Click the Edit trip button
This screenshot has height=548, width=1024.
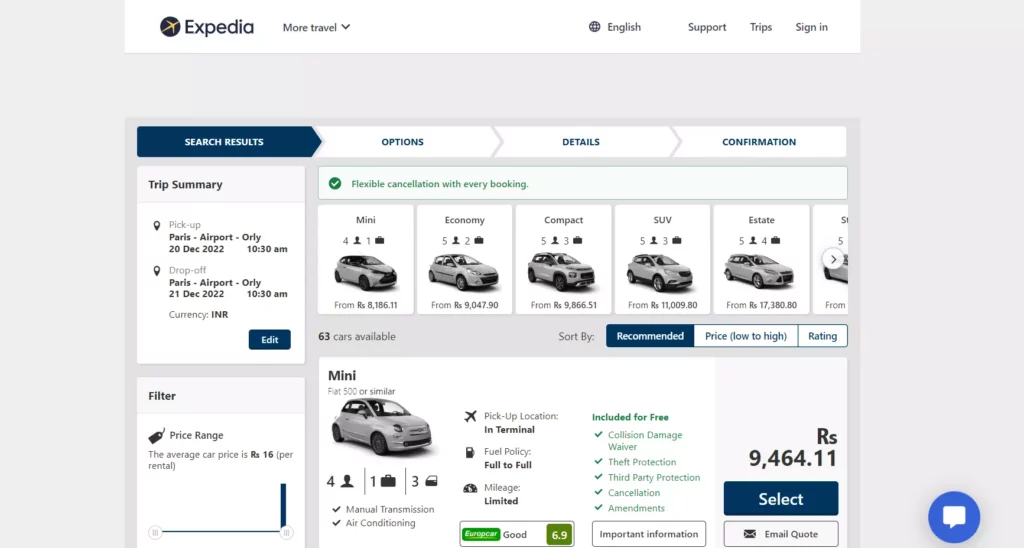pos(269,340)
